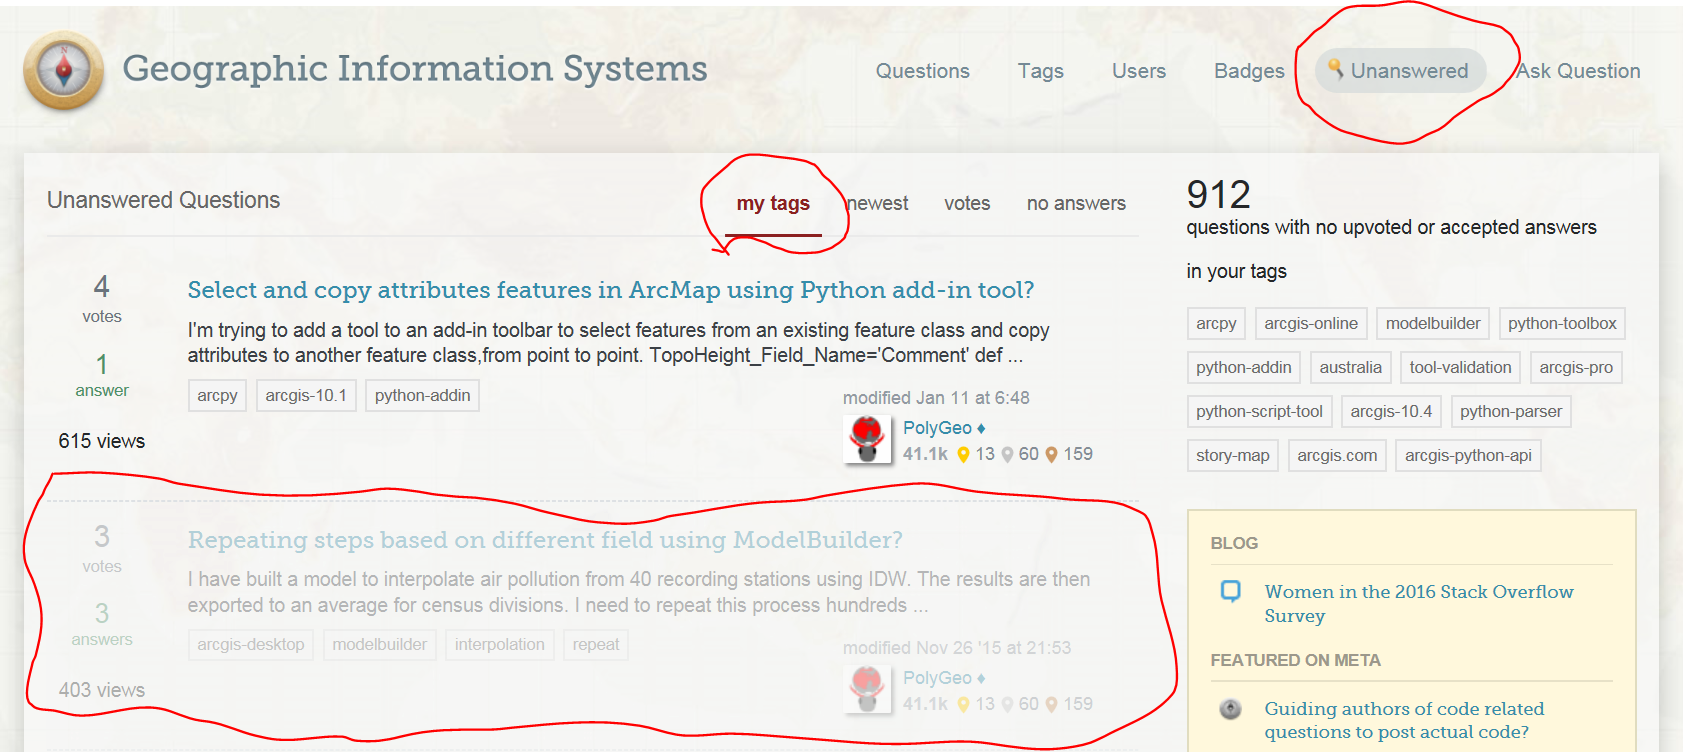Click the repeat tag

coord(596,645)
